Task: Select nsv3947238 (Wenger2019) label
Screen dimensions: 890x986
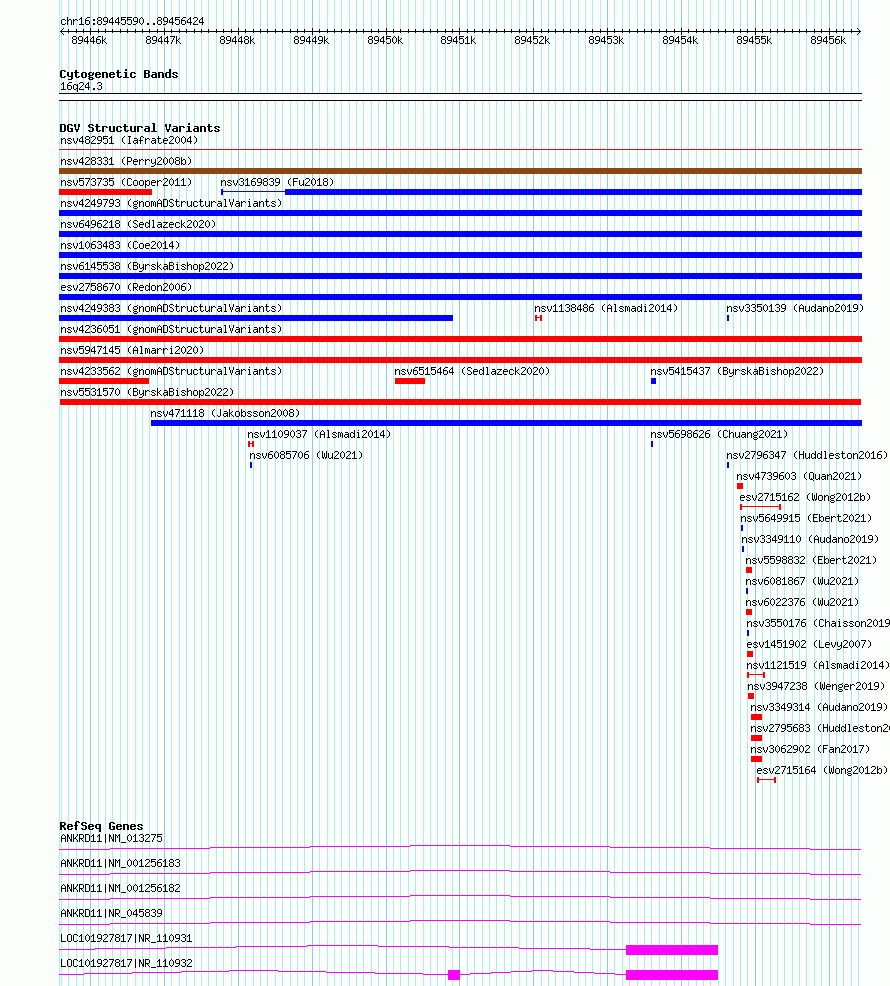Action: [x=816, y=686]
